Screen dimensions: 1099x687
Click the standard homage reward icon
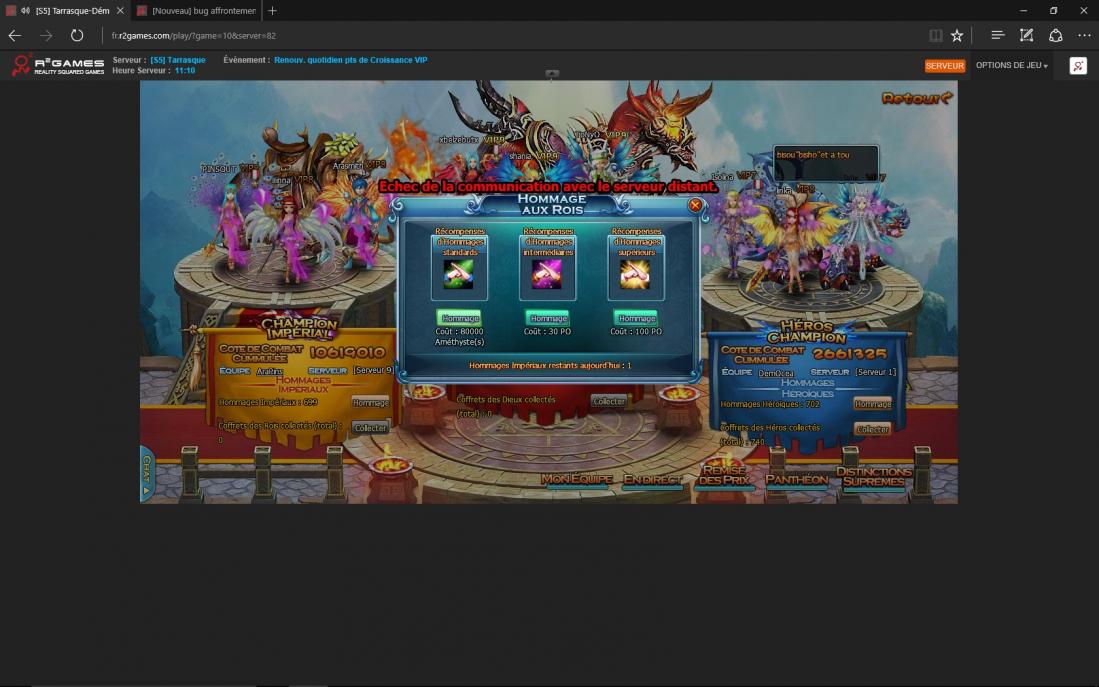[459, 274]
